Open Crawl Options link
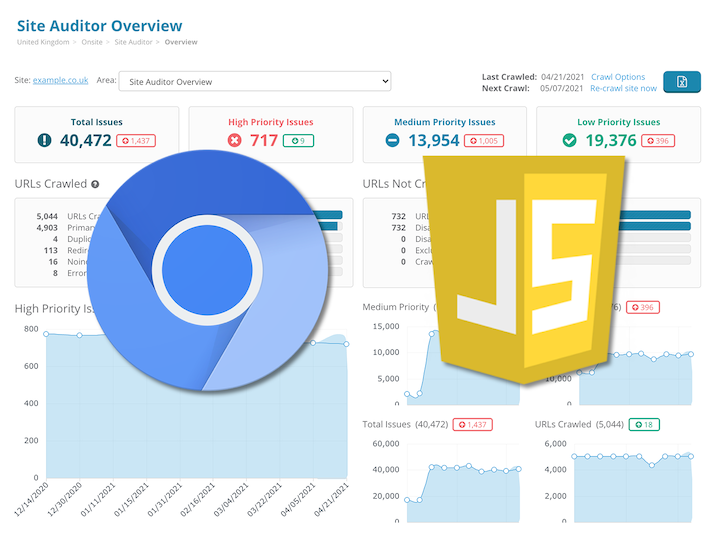This screenshot has width=720, height=540. [617, 77]
